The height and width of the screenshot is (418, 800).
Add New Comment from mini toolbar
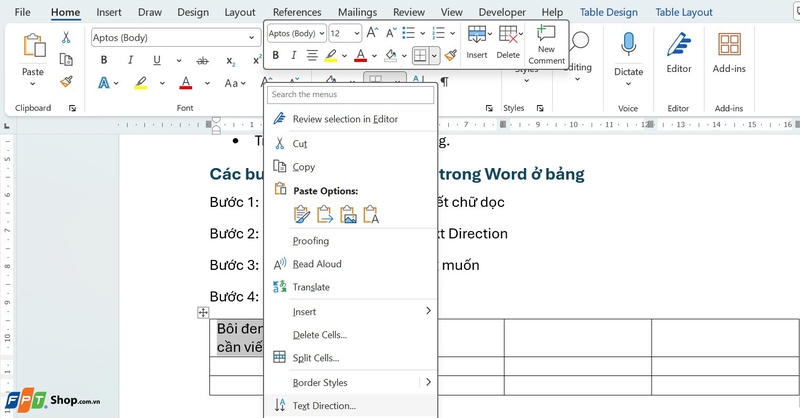tap(546, 45)
